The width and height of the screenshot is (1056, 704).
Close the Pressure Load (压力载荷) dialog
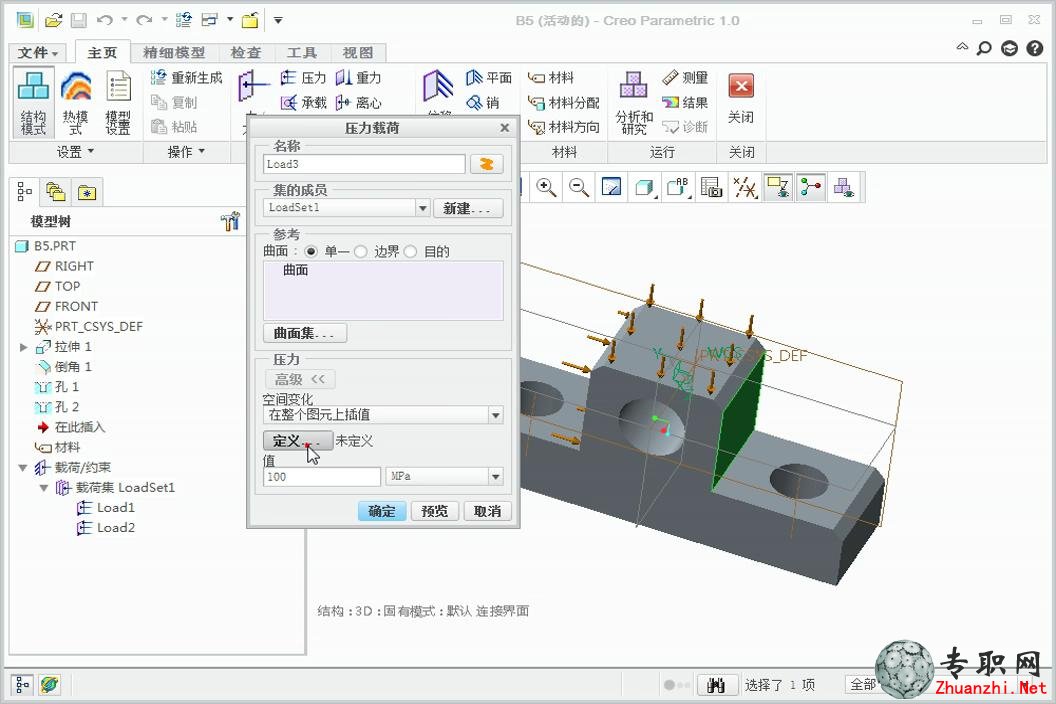coord(505,127)
